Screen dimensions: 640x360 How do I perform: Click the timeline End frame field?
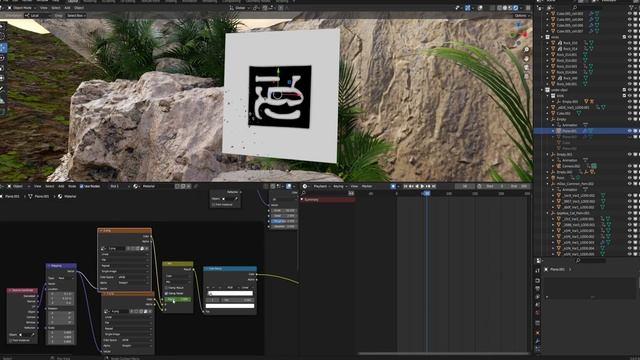[520, 186]
